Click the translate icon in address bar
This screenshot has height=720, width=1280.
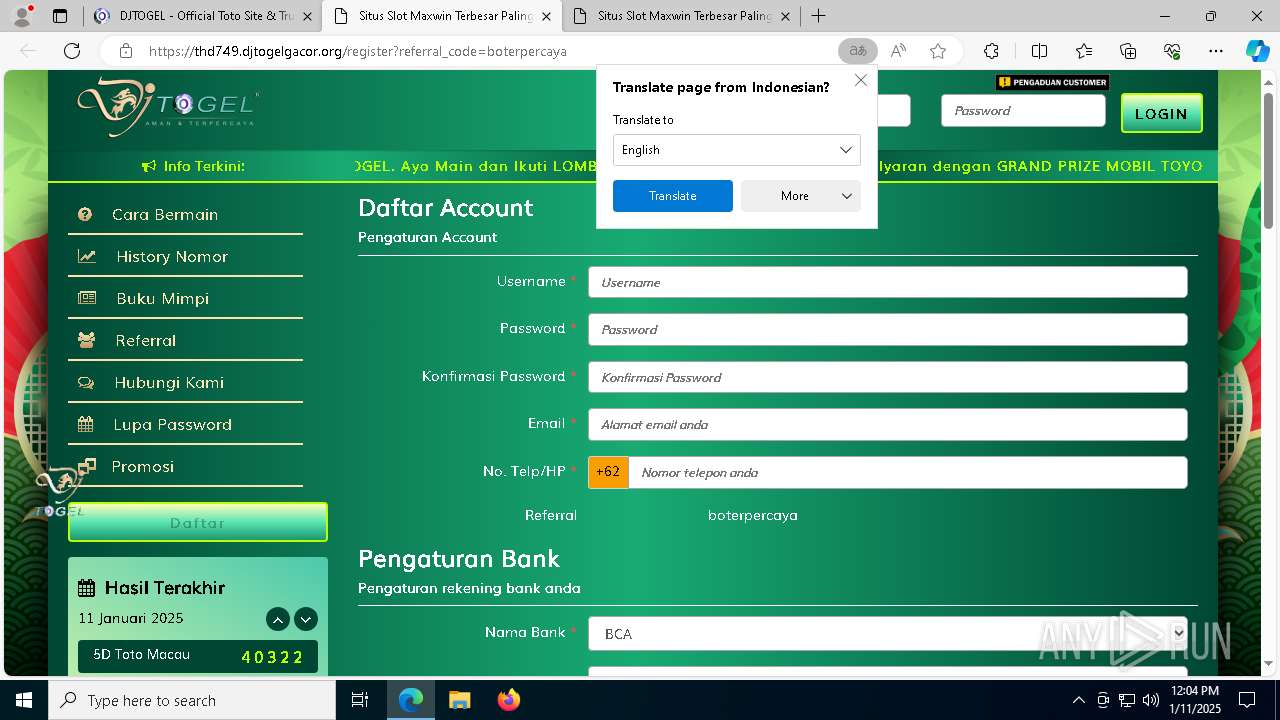(x=858, y=51)
